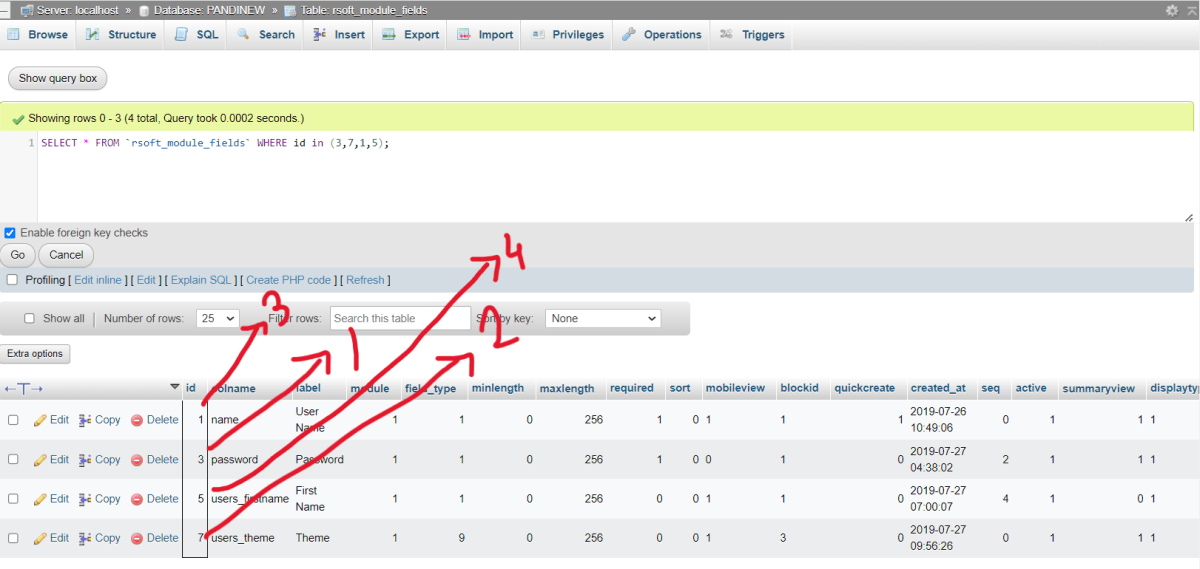This screenshot has width=1200, height=569.
Task: Sort by blockid column header
Action: coord(800,388)
